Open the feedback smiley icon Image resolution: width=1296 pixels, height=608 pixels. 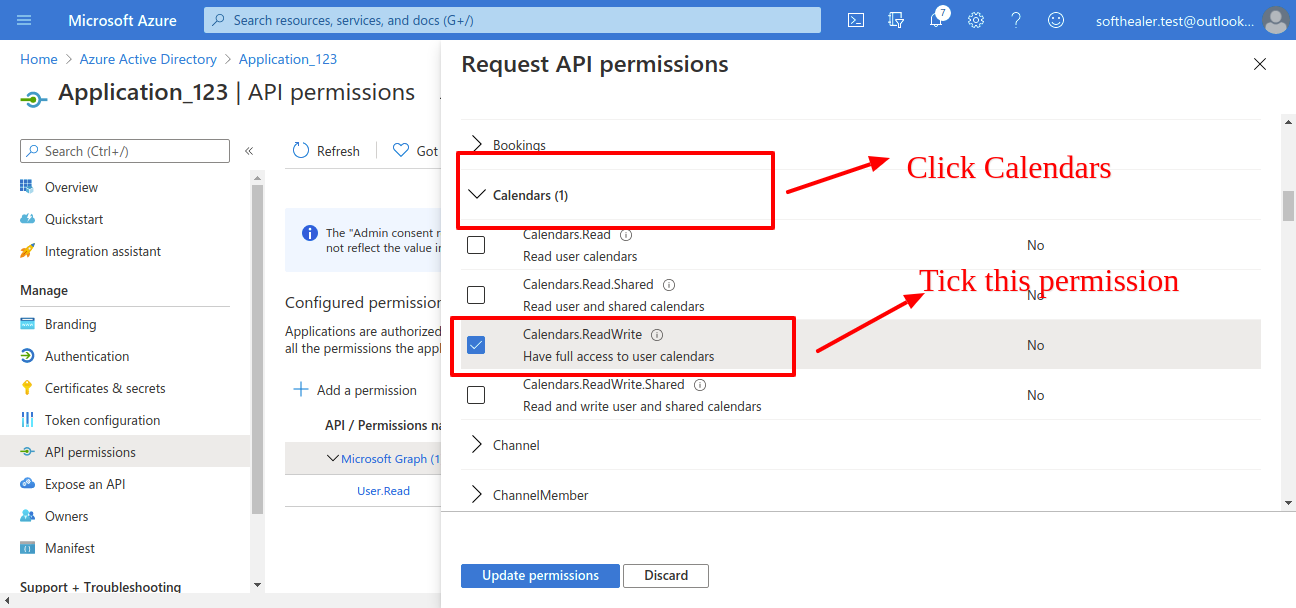click(x=1056, y=20)
